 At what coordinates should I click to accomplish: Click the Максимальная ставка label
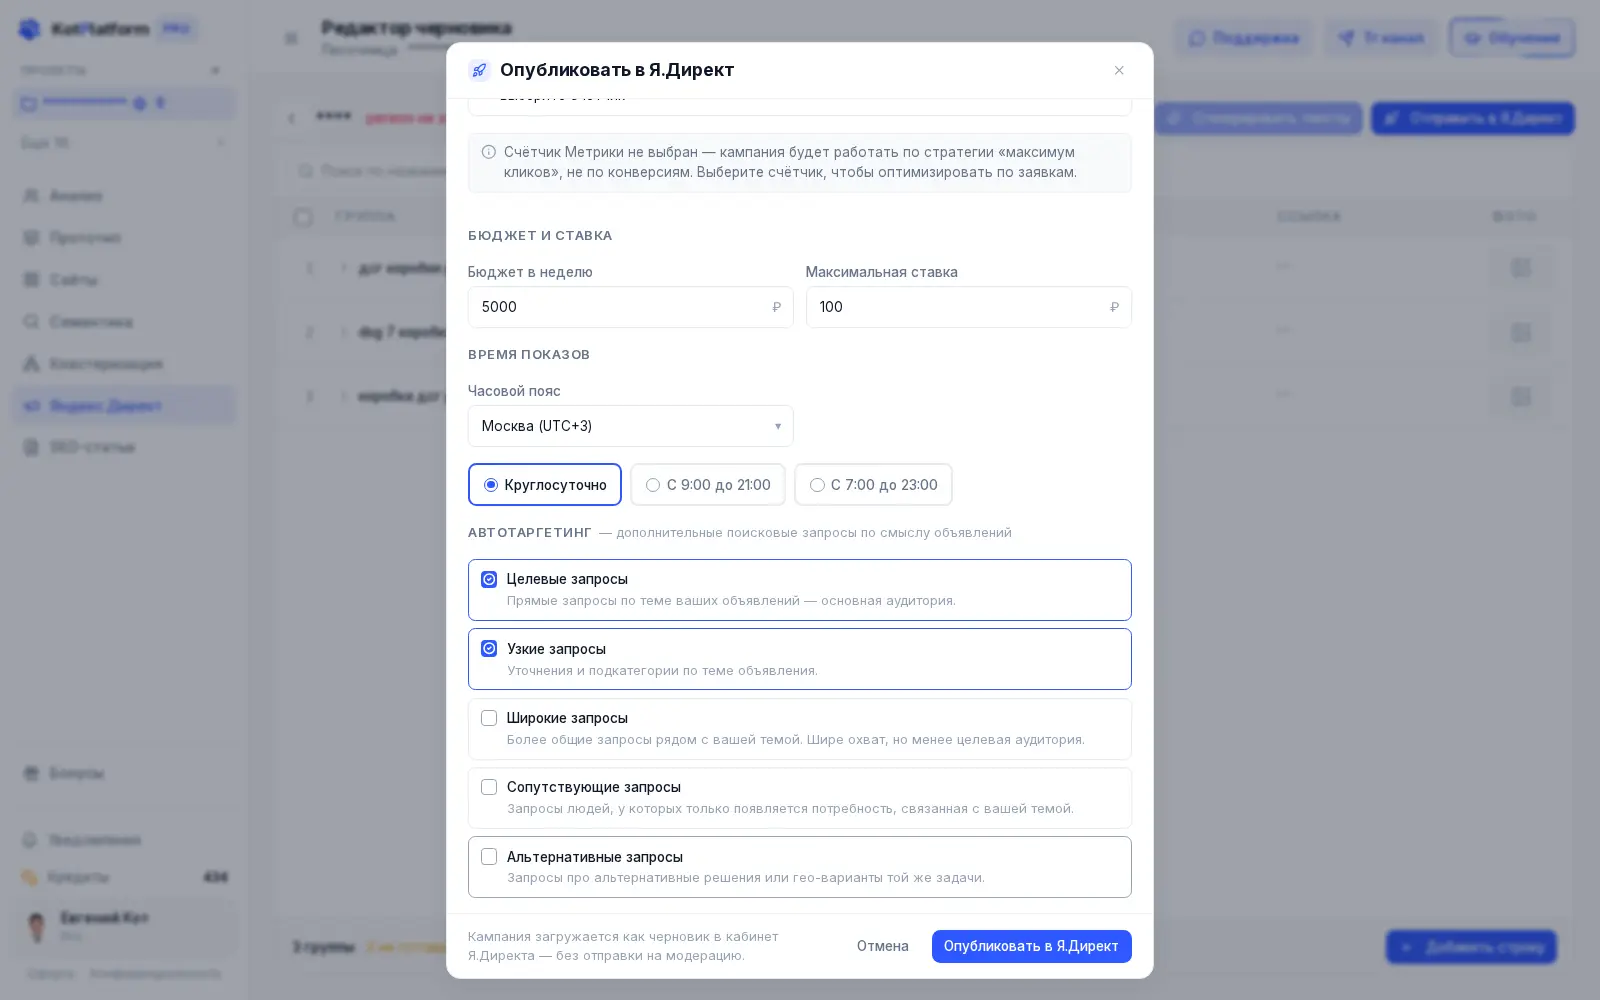881,272
